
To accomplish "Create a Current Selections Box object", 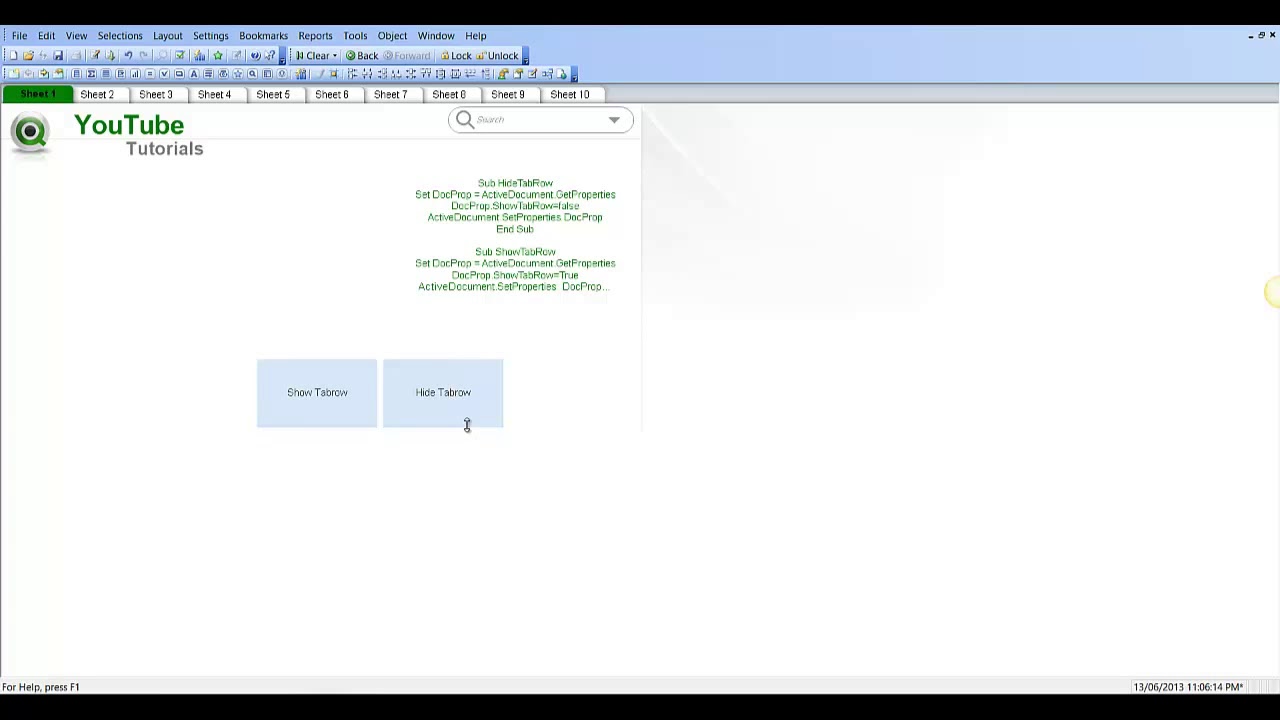I will pyautogui.click(x=164, y=74).
